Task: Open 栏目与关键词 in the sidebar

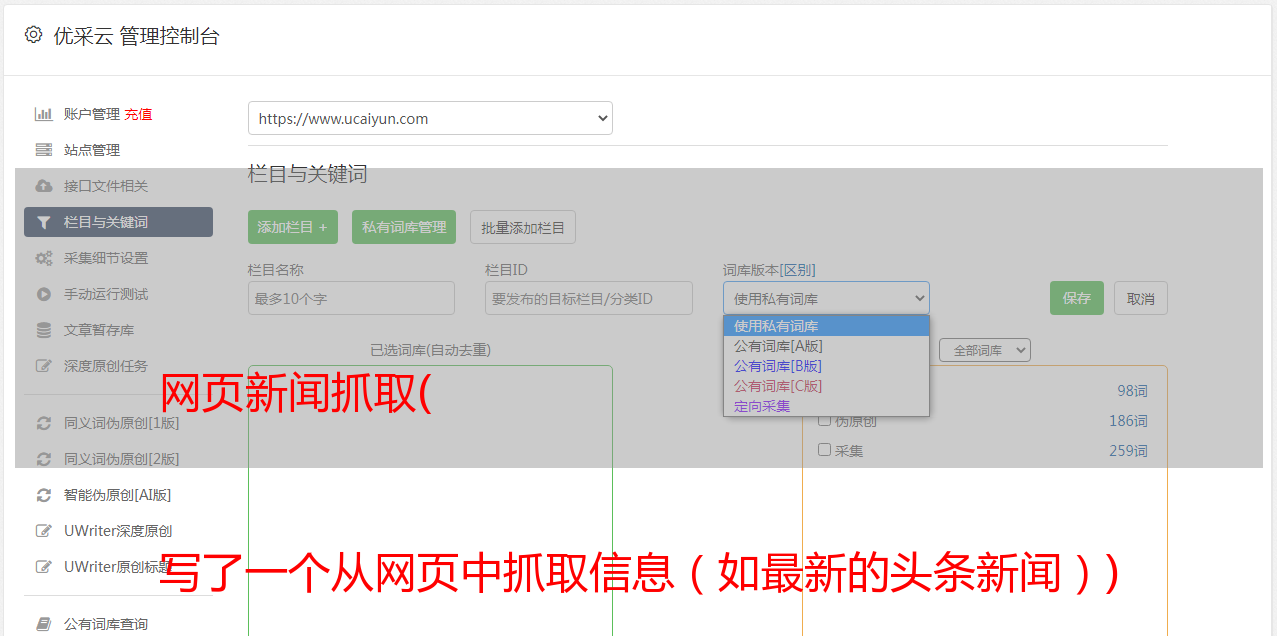Action: tap(118, 222)
